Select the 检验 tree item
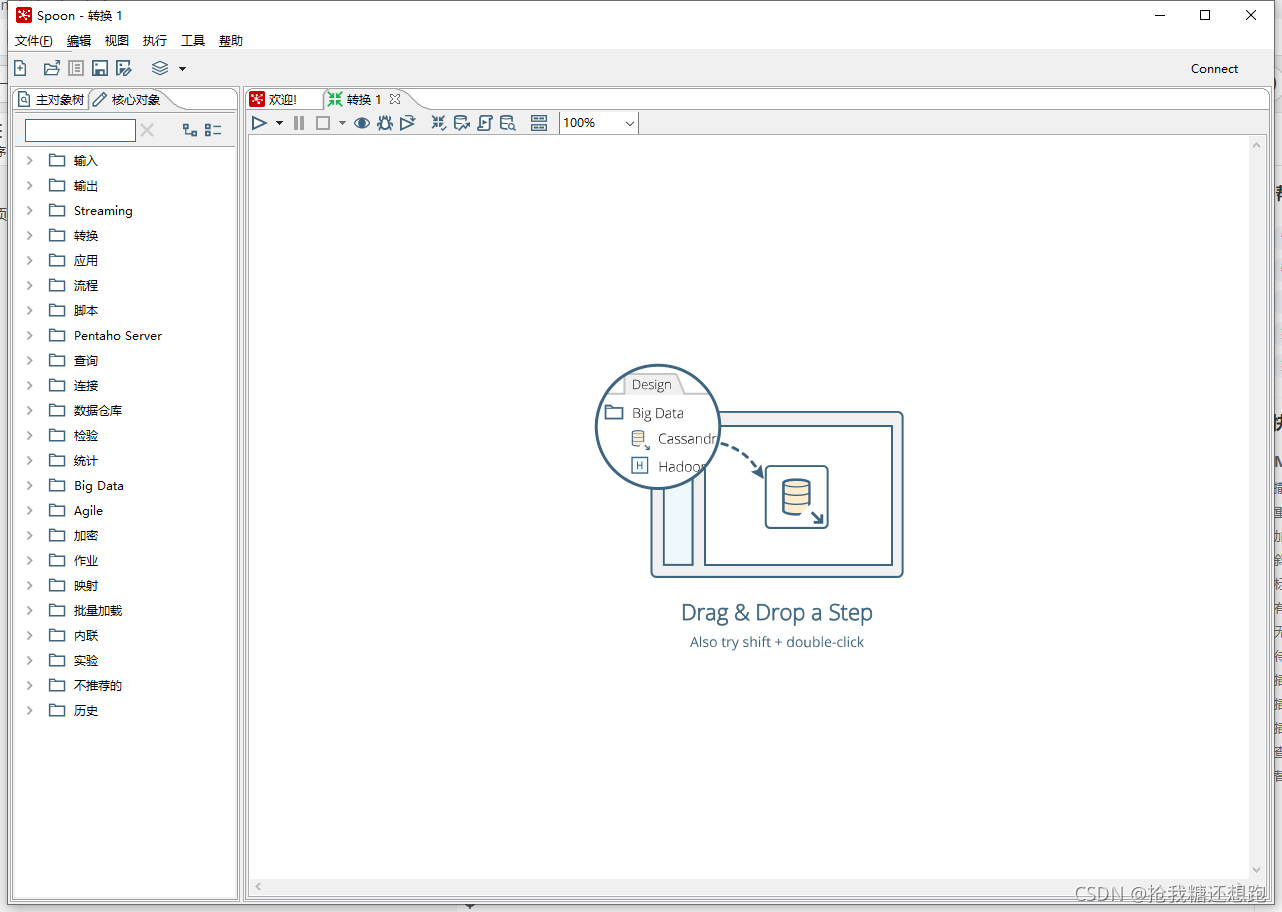This screenshot has width=1282, height=912. [x=86, y=435]
